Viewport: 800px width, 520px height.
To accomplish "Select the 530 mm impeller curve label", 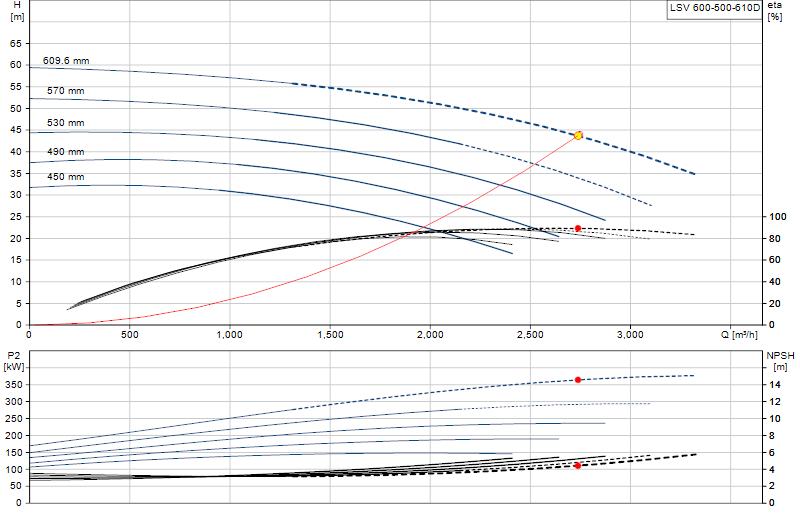I will coord(65,123).
